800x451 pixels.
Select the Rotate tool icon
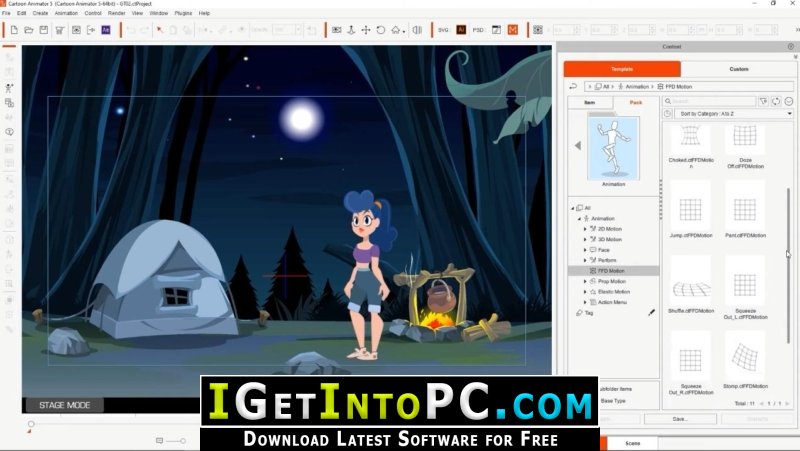[x=381, y=30]
